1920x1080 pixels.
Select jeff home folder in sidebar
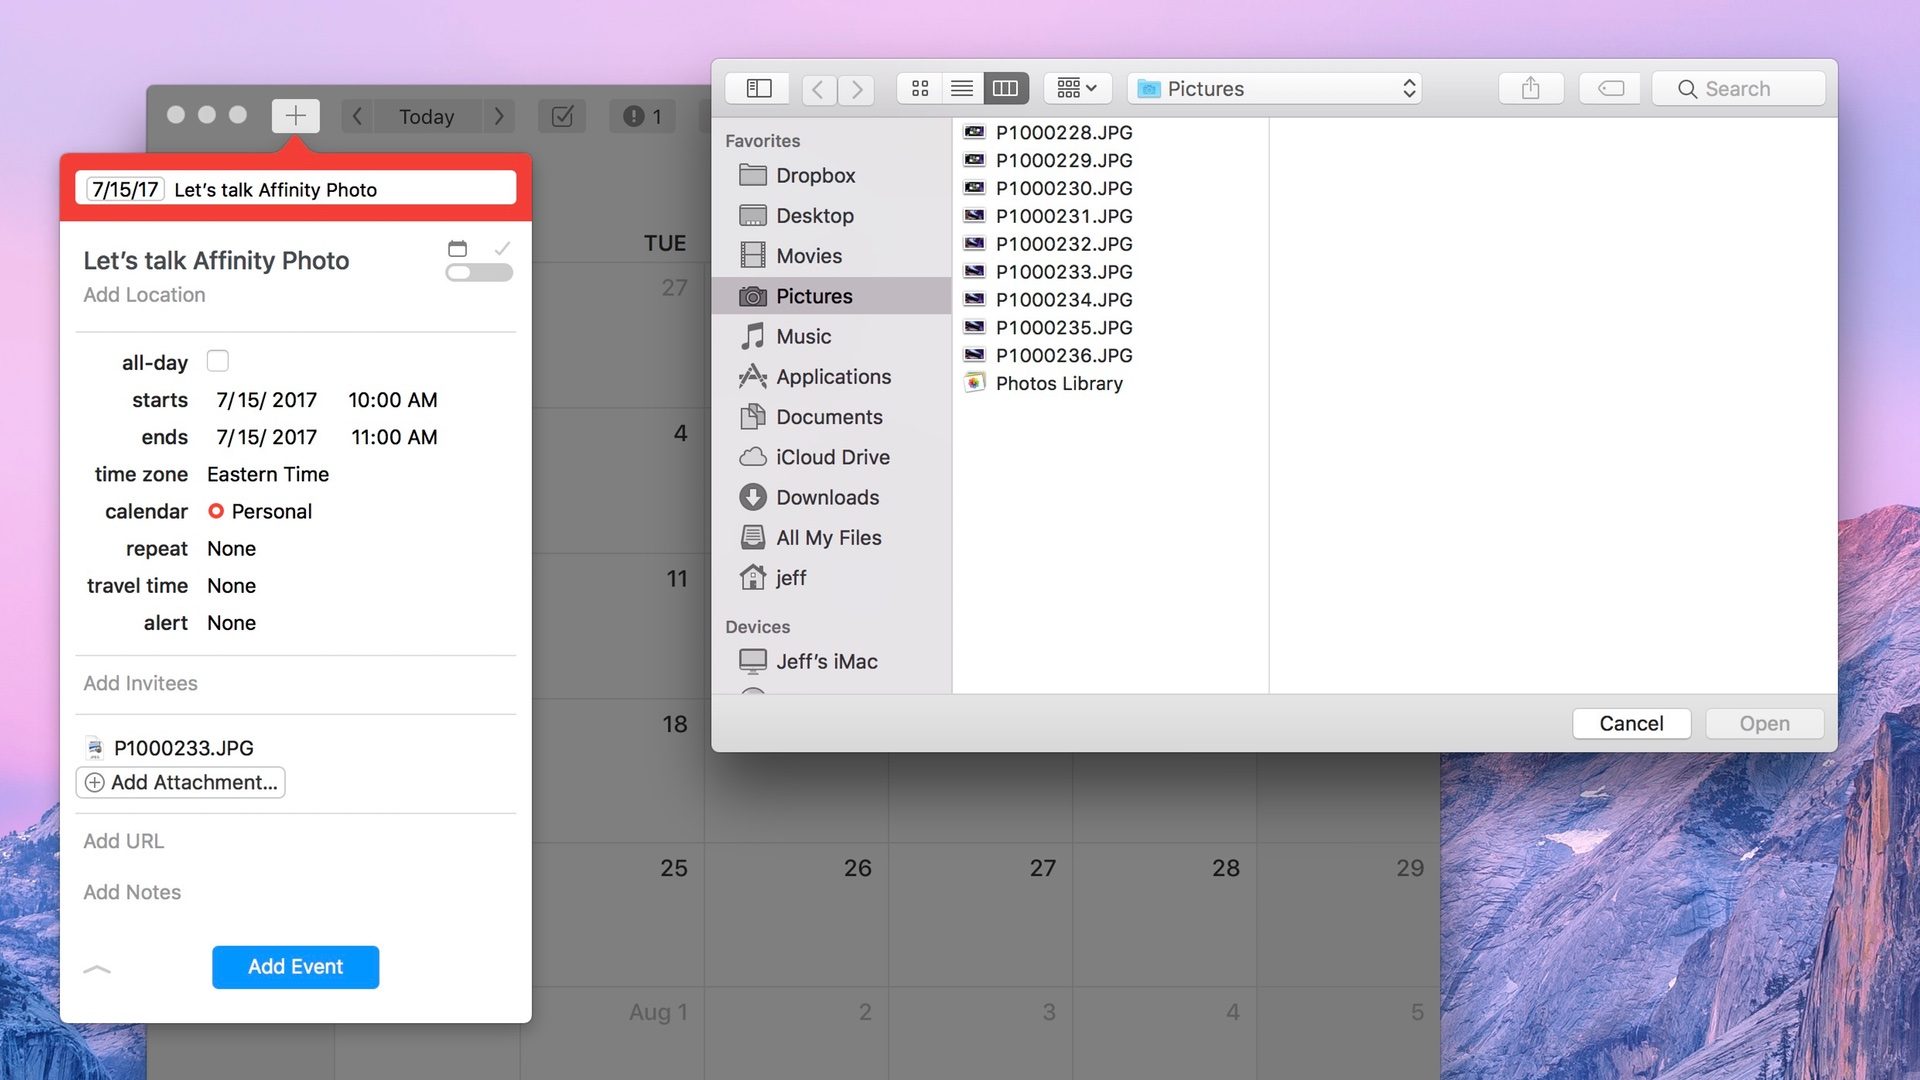[x=831, y=578]
